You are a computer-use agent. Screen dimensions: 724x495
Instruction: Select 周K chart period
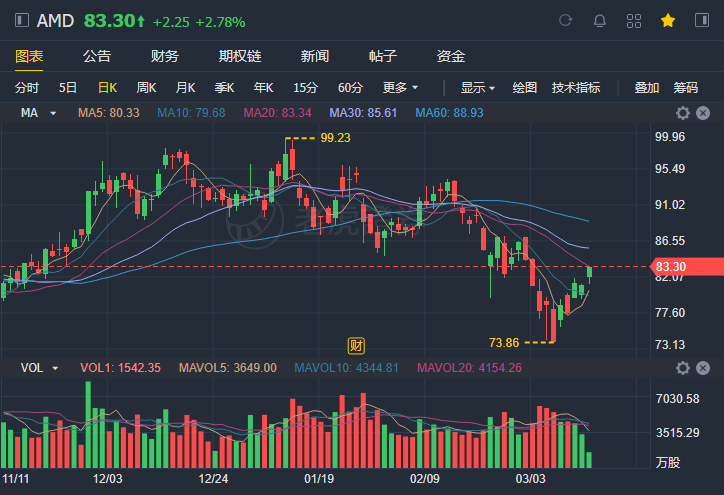[146, 87]
